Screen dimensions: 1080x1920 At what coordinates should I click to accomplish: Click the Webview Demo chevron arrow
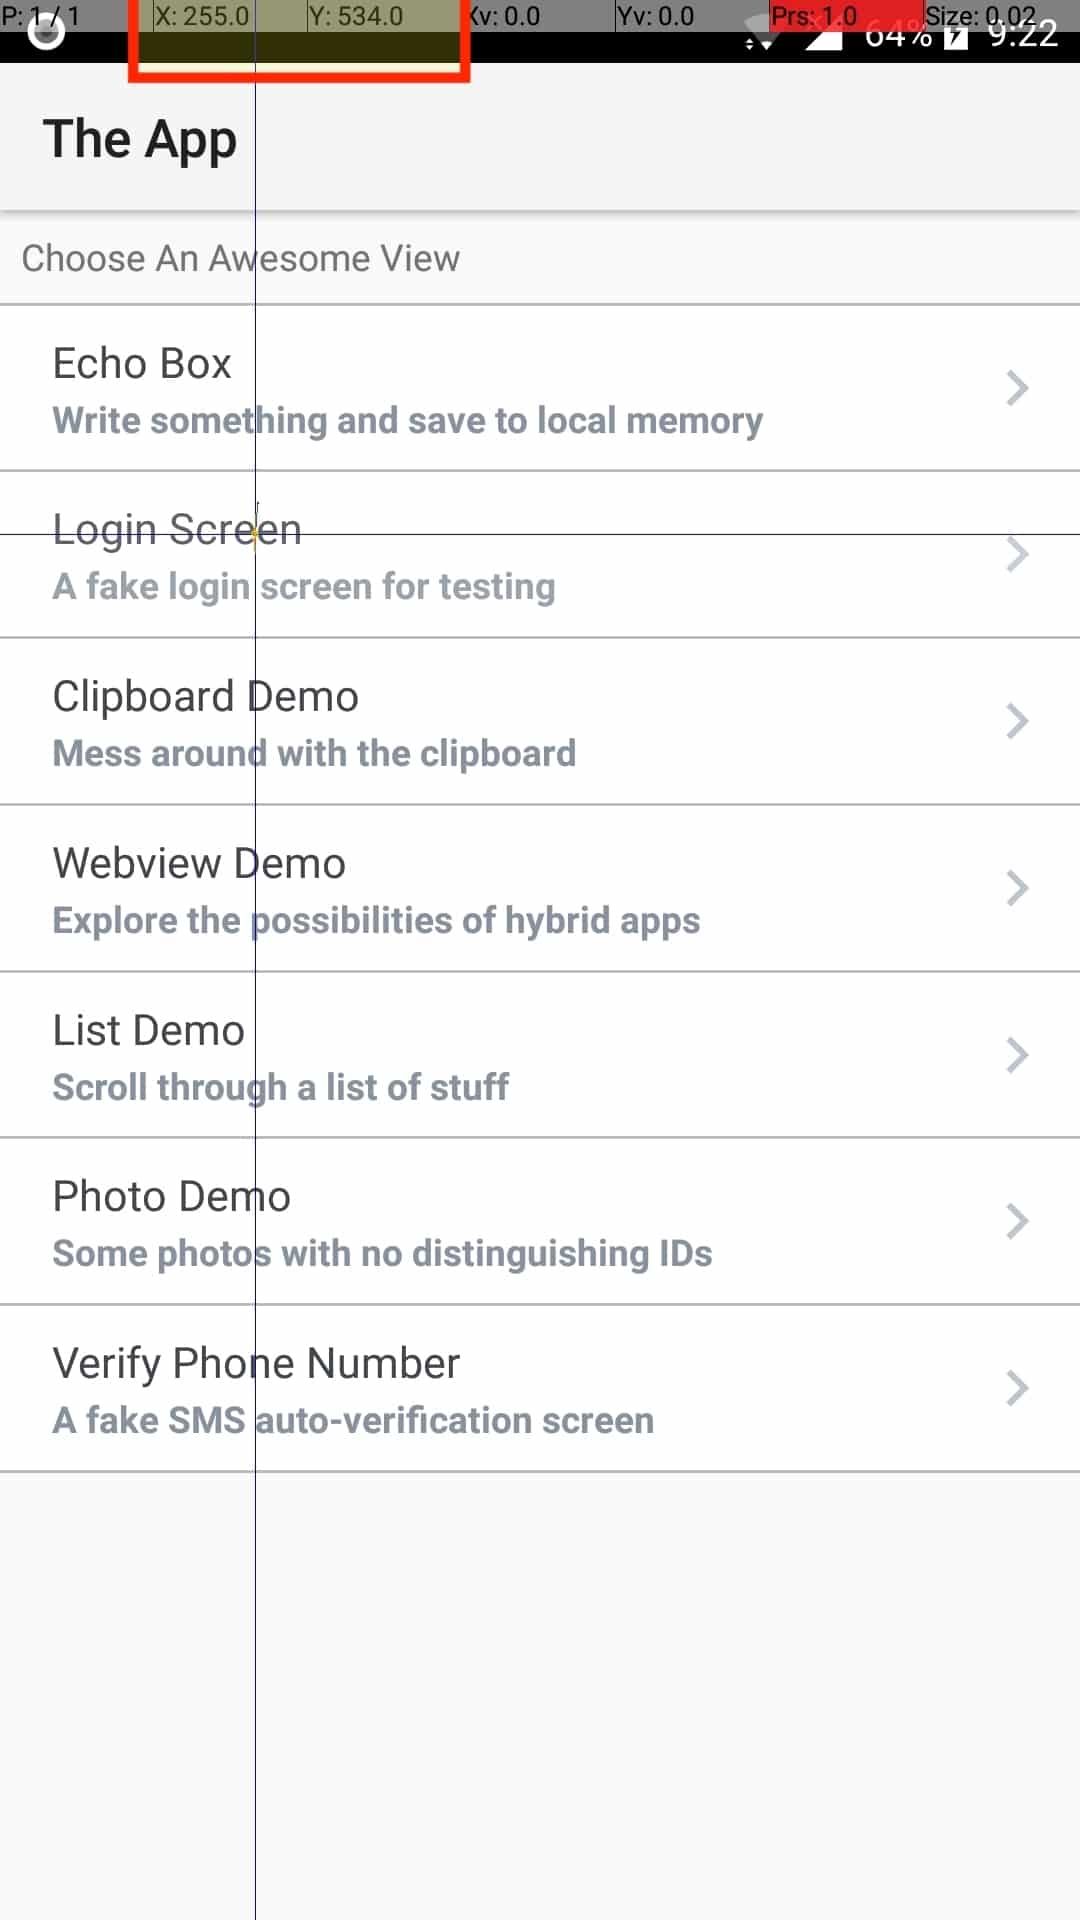coord(1017,888)
